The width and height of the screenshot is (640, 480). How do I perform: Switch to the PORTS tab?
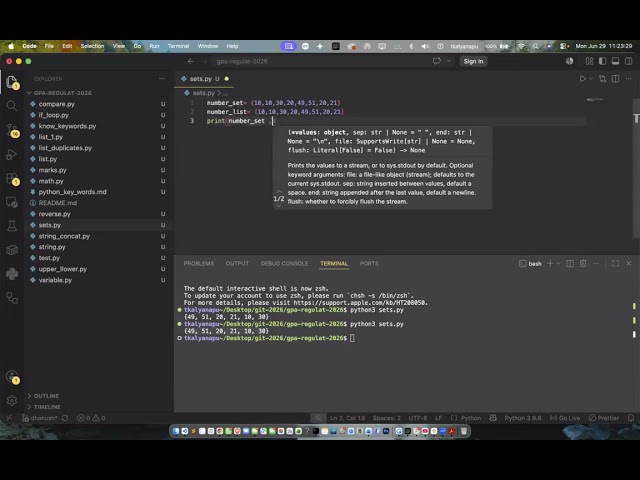pyautogui.click(x=369, y=264)
